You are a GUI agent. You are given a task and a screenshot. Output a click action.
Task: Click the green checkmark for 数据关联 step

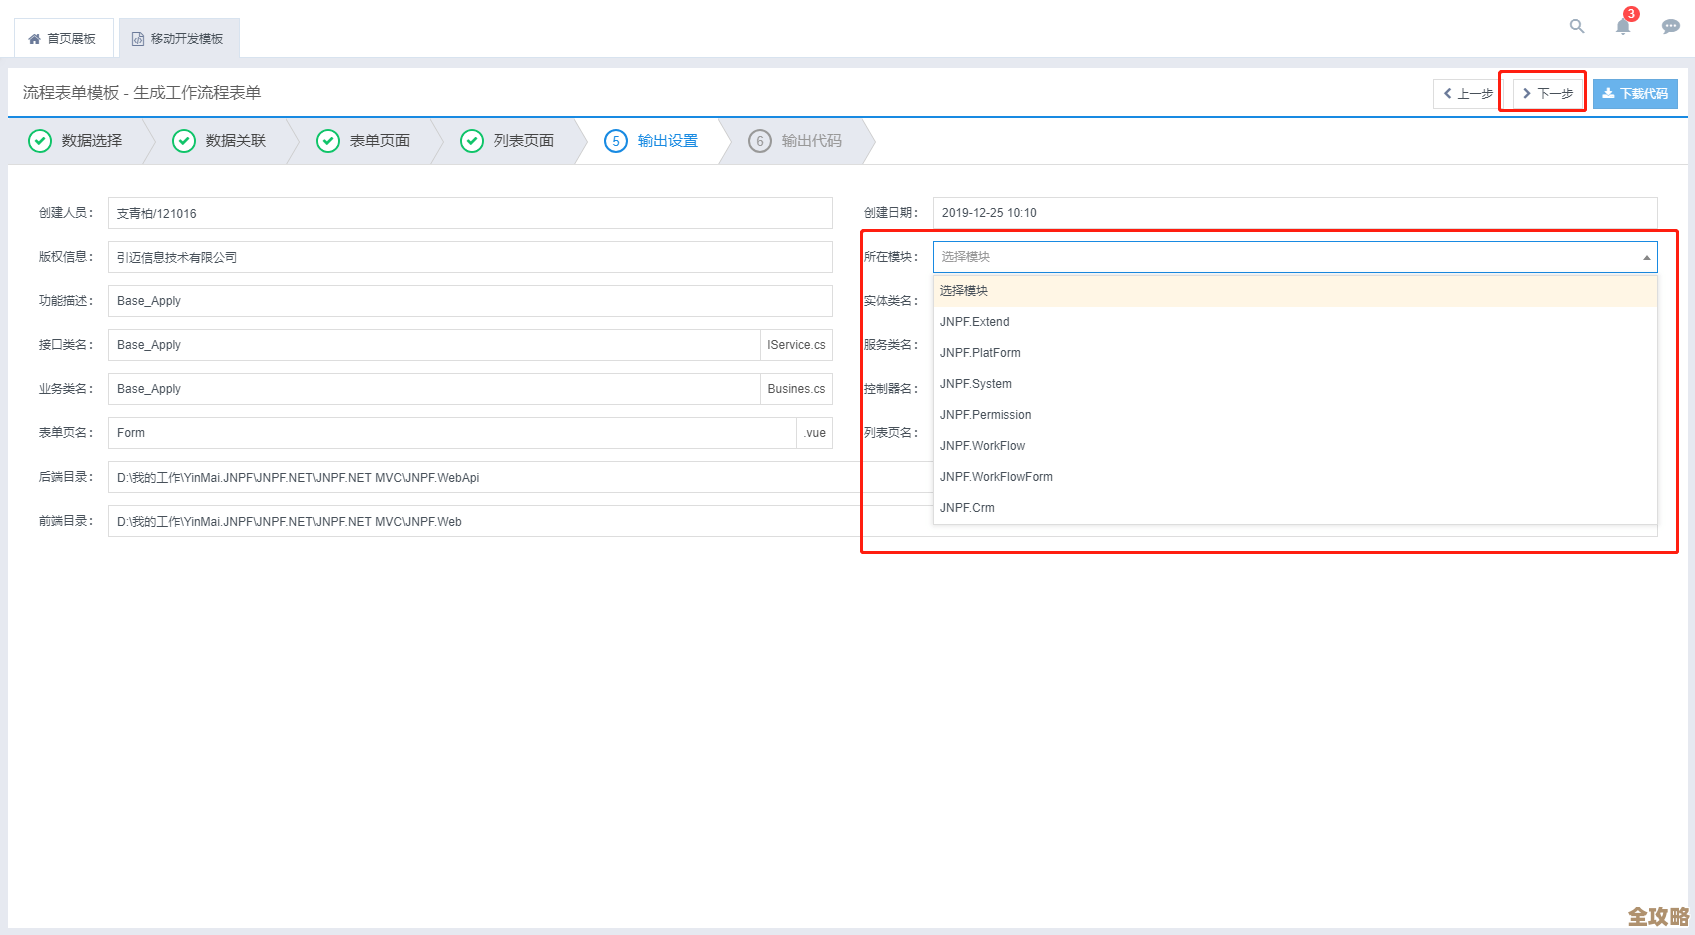point(184,141)
